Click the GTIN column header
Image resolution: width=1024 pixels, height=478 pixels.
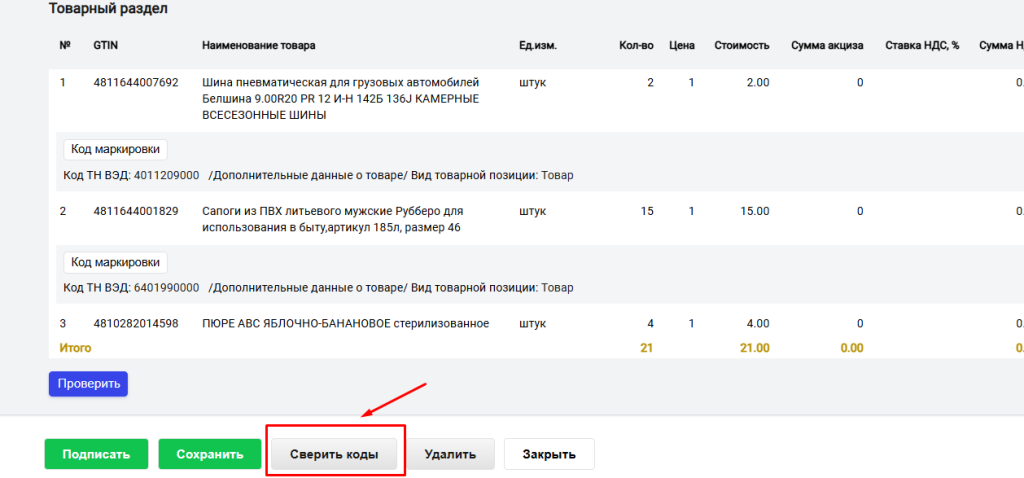[x=106, y=46]
